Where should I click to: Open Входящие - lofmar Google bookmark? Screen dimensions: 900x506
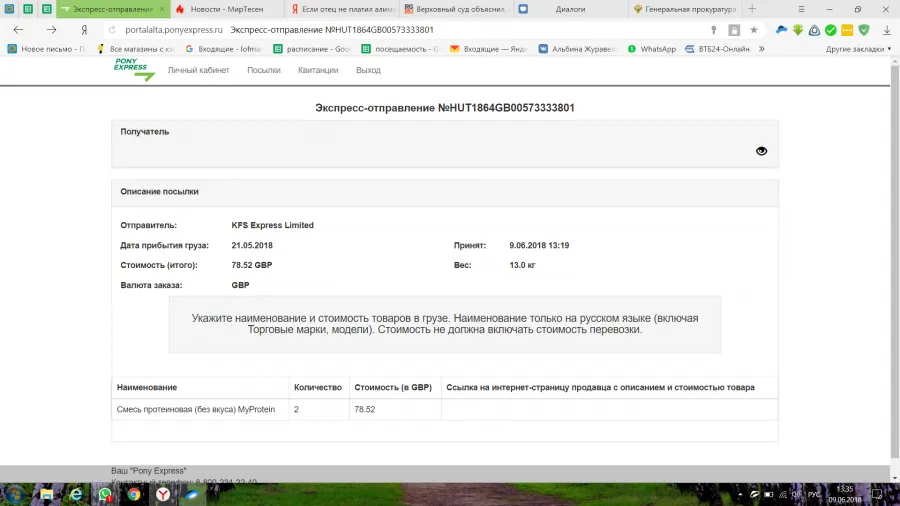point(223,49)
